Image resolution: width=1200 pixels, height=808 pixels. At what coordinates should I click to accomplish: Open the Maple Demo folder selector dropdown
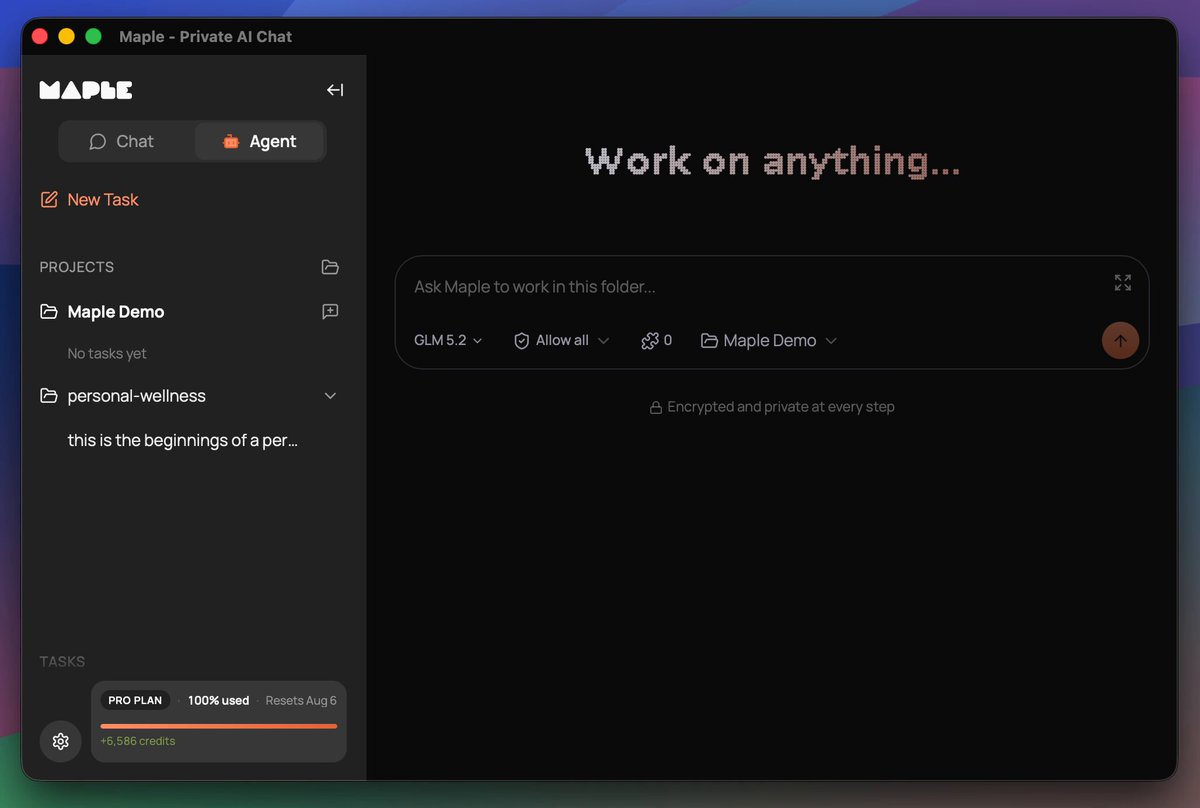point(768,341)
